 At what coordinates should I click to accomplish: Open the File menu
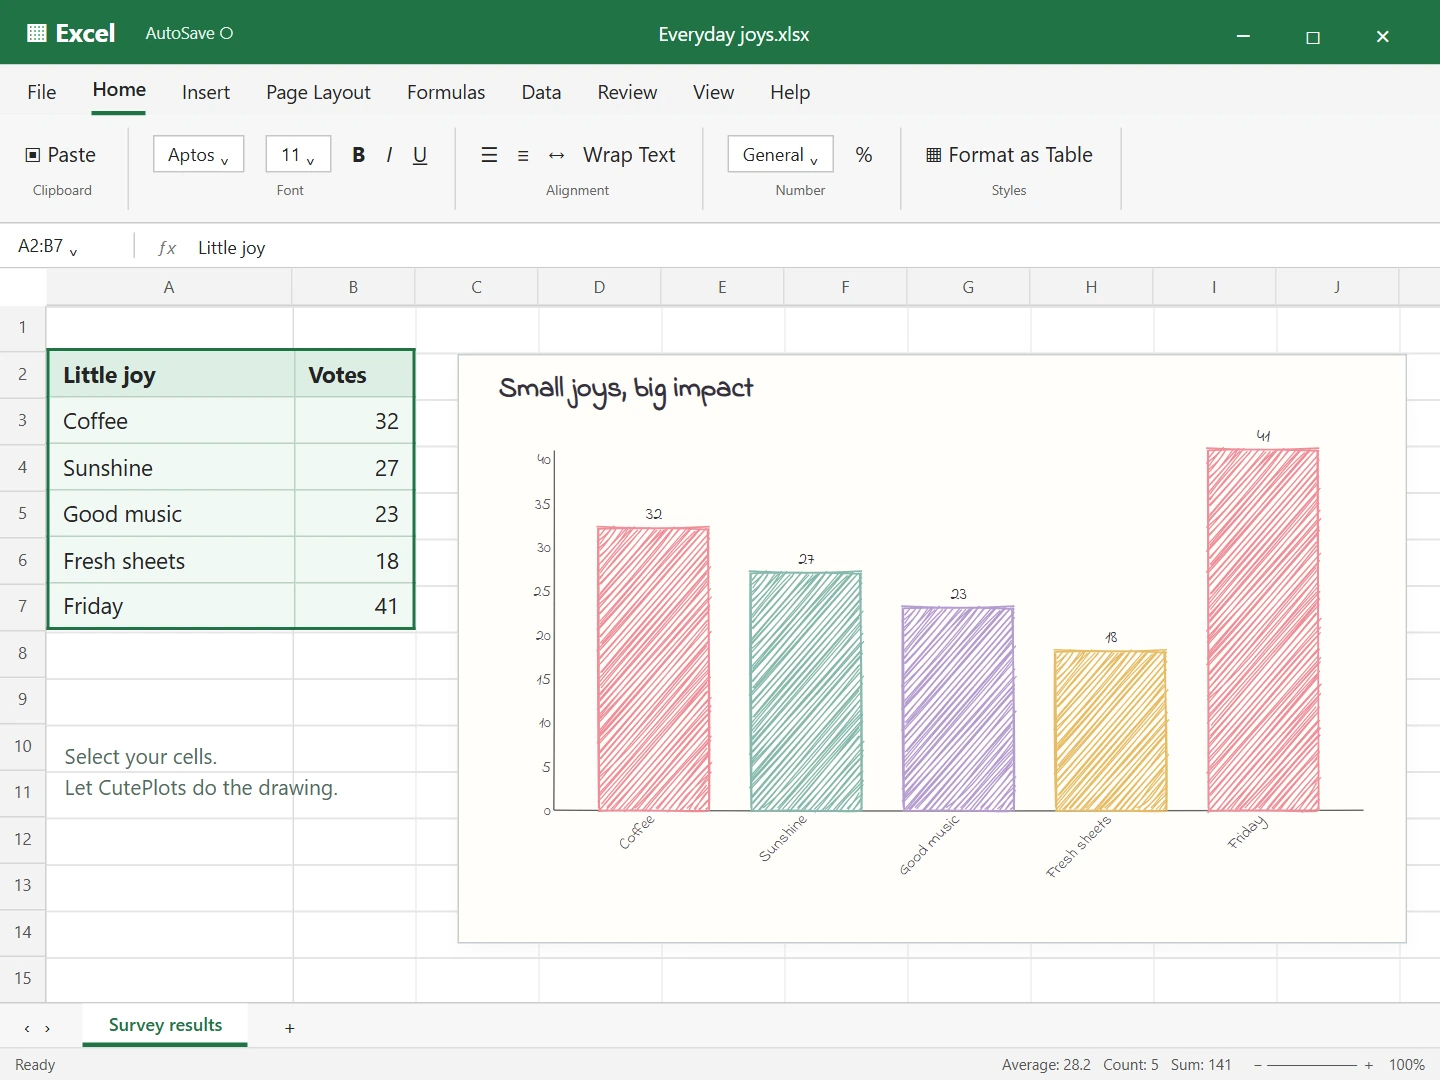42,92
